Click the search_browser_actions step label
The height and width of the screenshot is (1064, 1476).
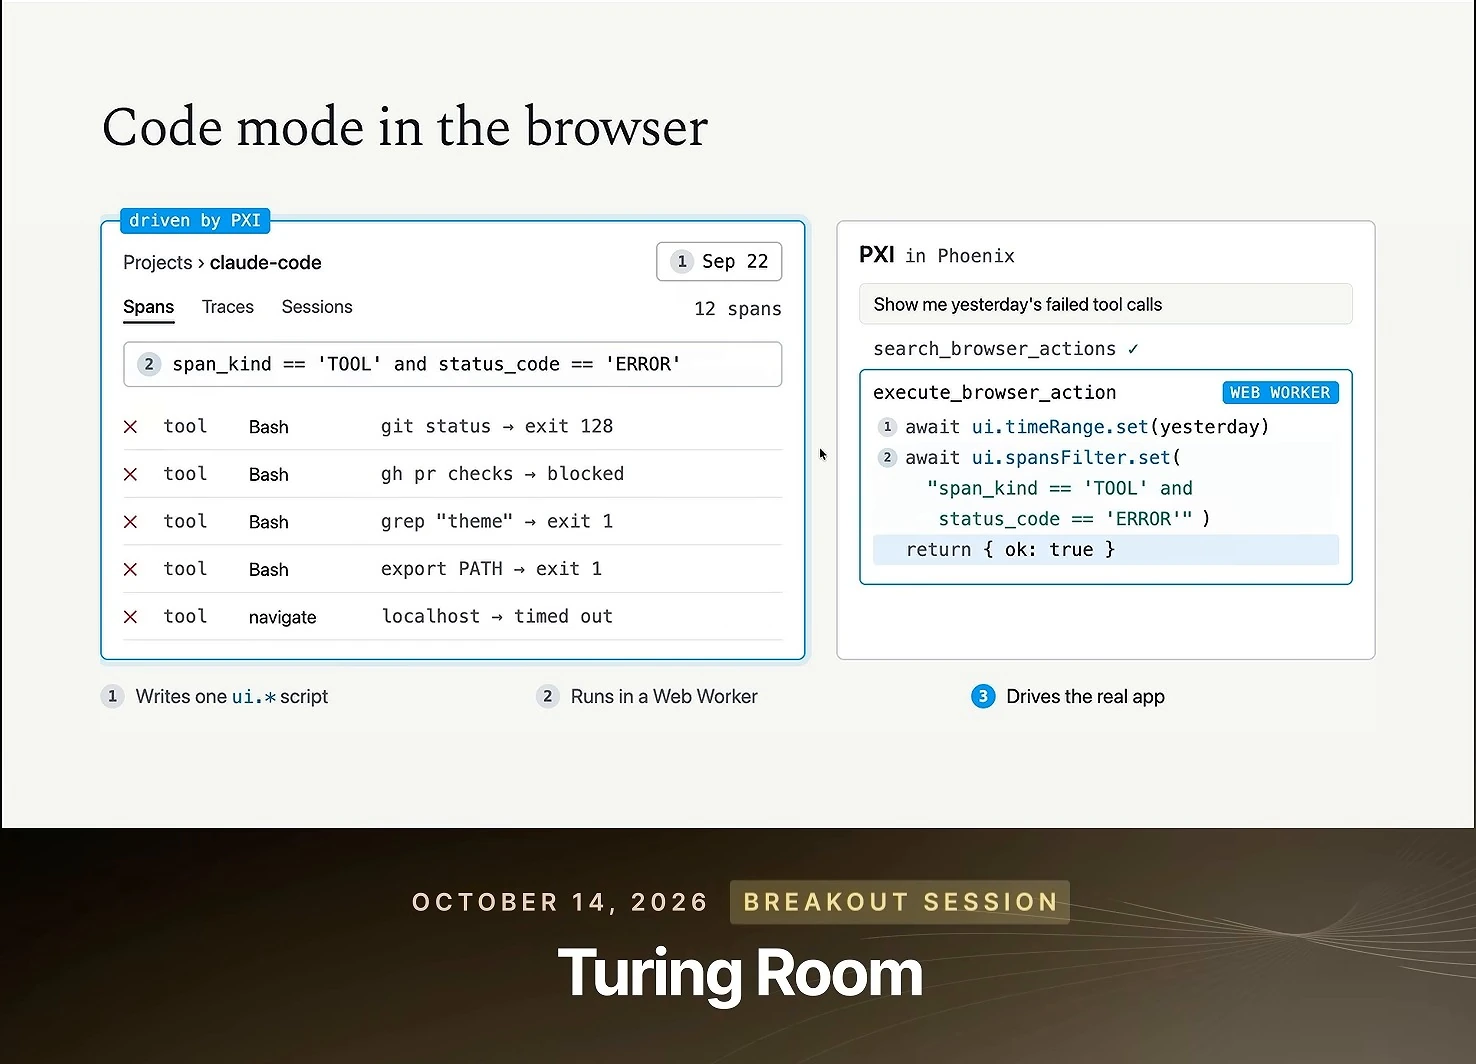(x=995, y=349)
